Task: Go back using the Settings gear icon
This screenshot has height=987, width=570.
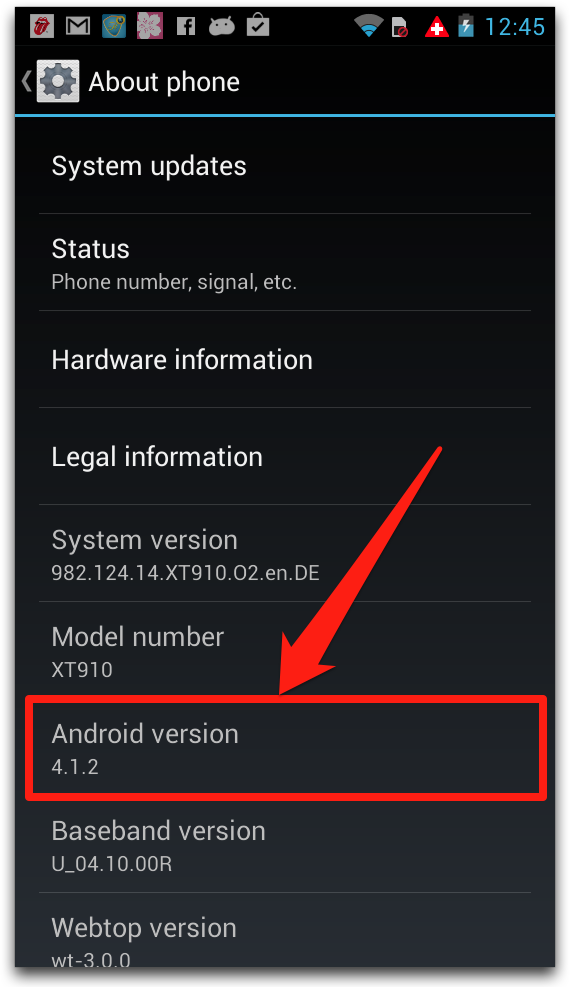Action: tap(59, 81)
